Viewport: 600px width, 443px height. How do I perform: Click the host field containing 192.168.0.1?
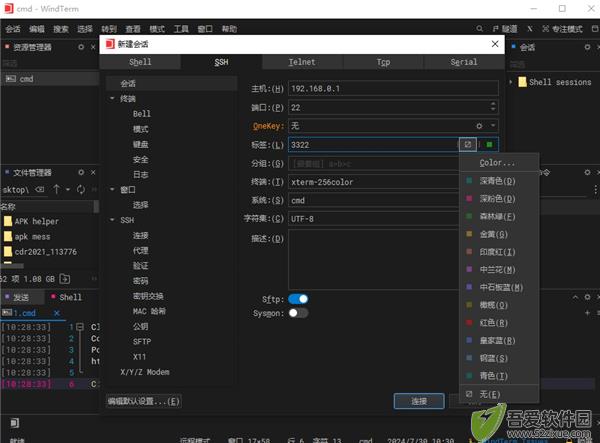click(393, 88)
